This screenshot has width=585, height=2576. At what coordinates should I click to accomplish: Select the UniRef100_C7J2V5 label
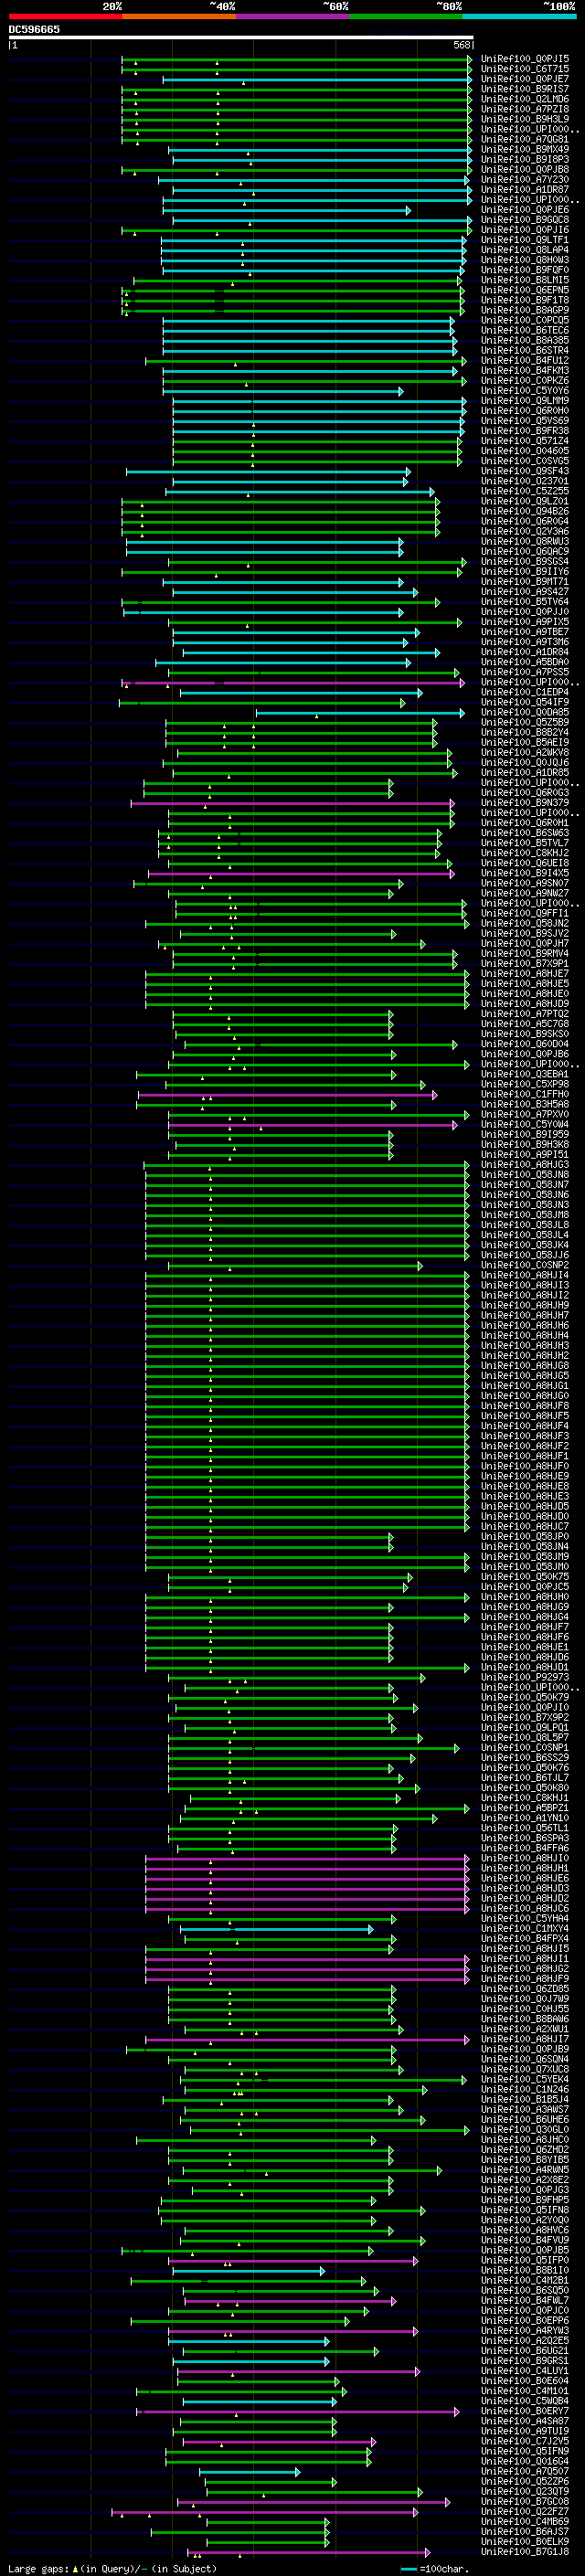click(x=525, y=2441)
